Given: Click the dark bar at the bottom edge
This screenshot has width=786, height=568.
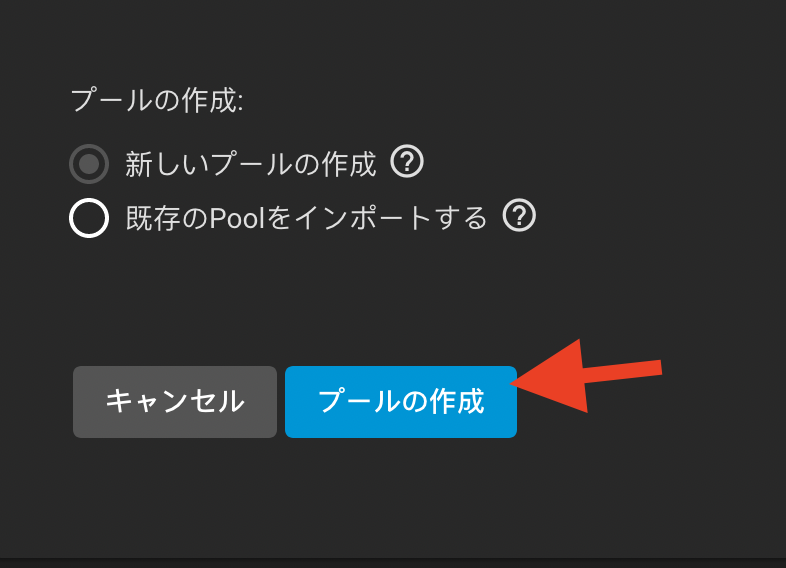Looking at the screenshot, I should (393, 563).
